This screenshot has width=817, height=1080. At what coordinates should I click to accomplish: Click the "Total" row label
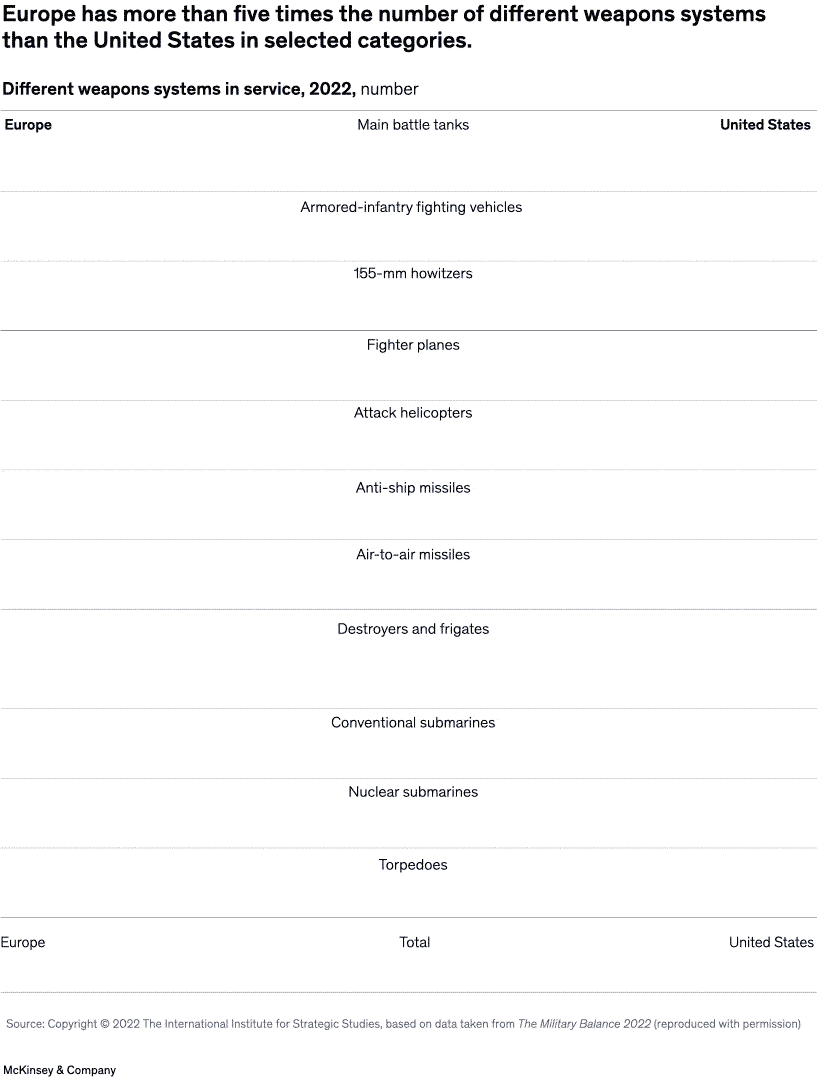click(415, 942)
